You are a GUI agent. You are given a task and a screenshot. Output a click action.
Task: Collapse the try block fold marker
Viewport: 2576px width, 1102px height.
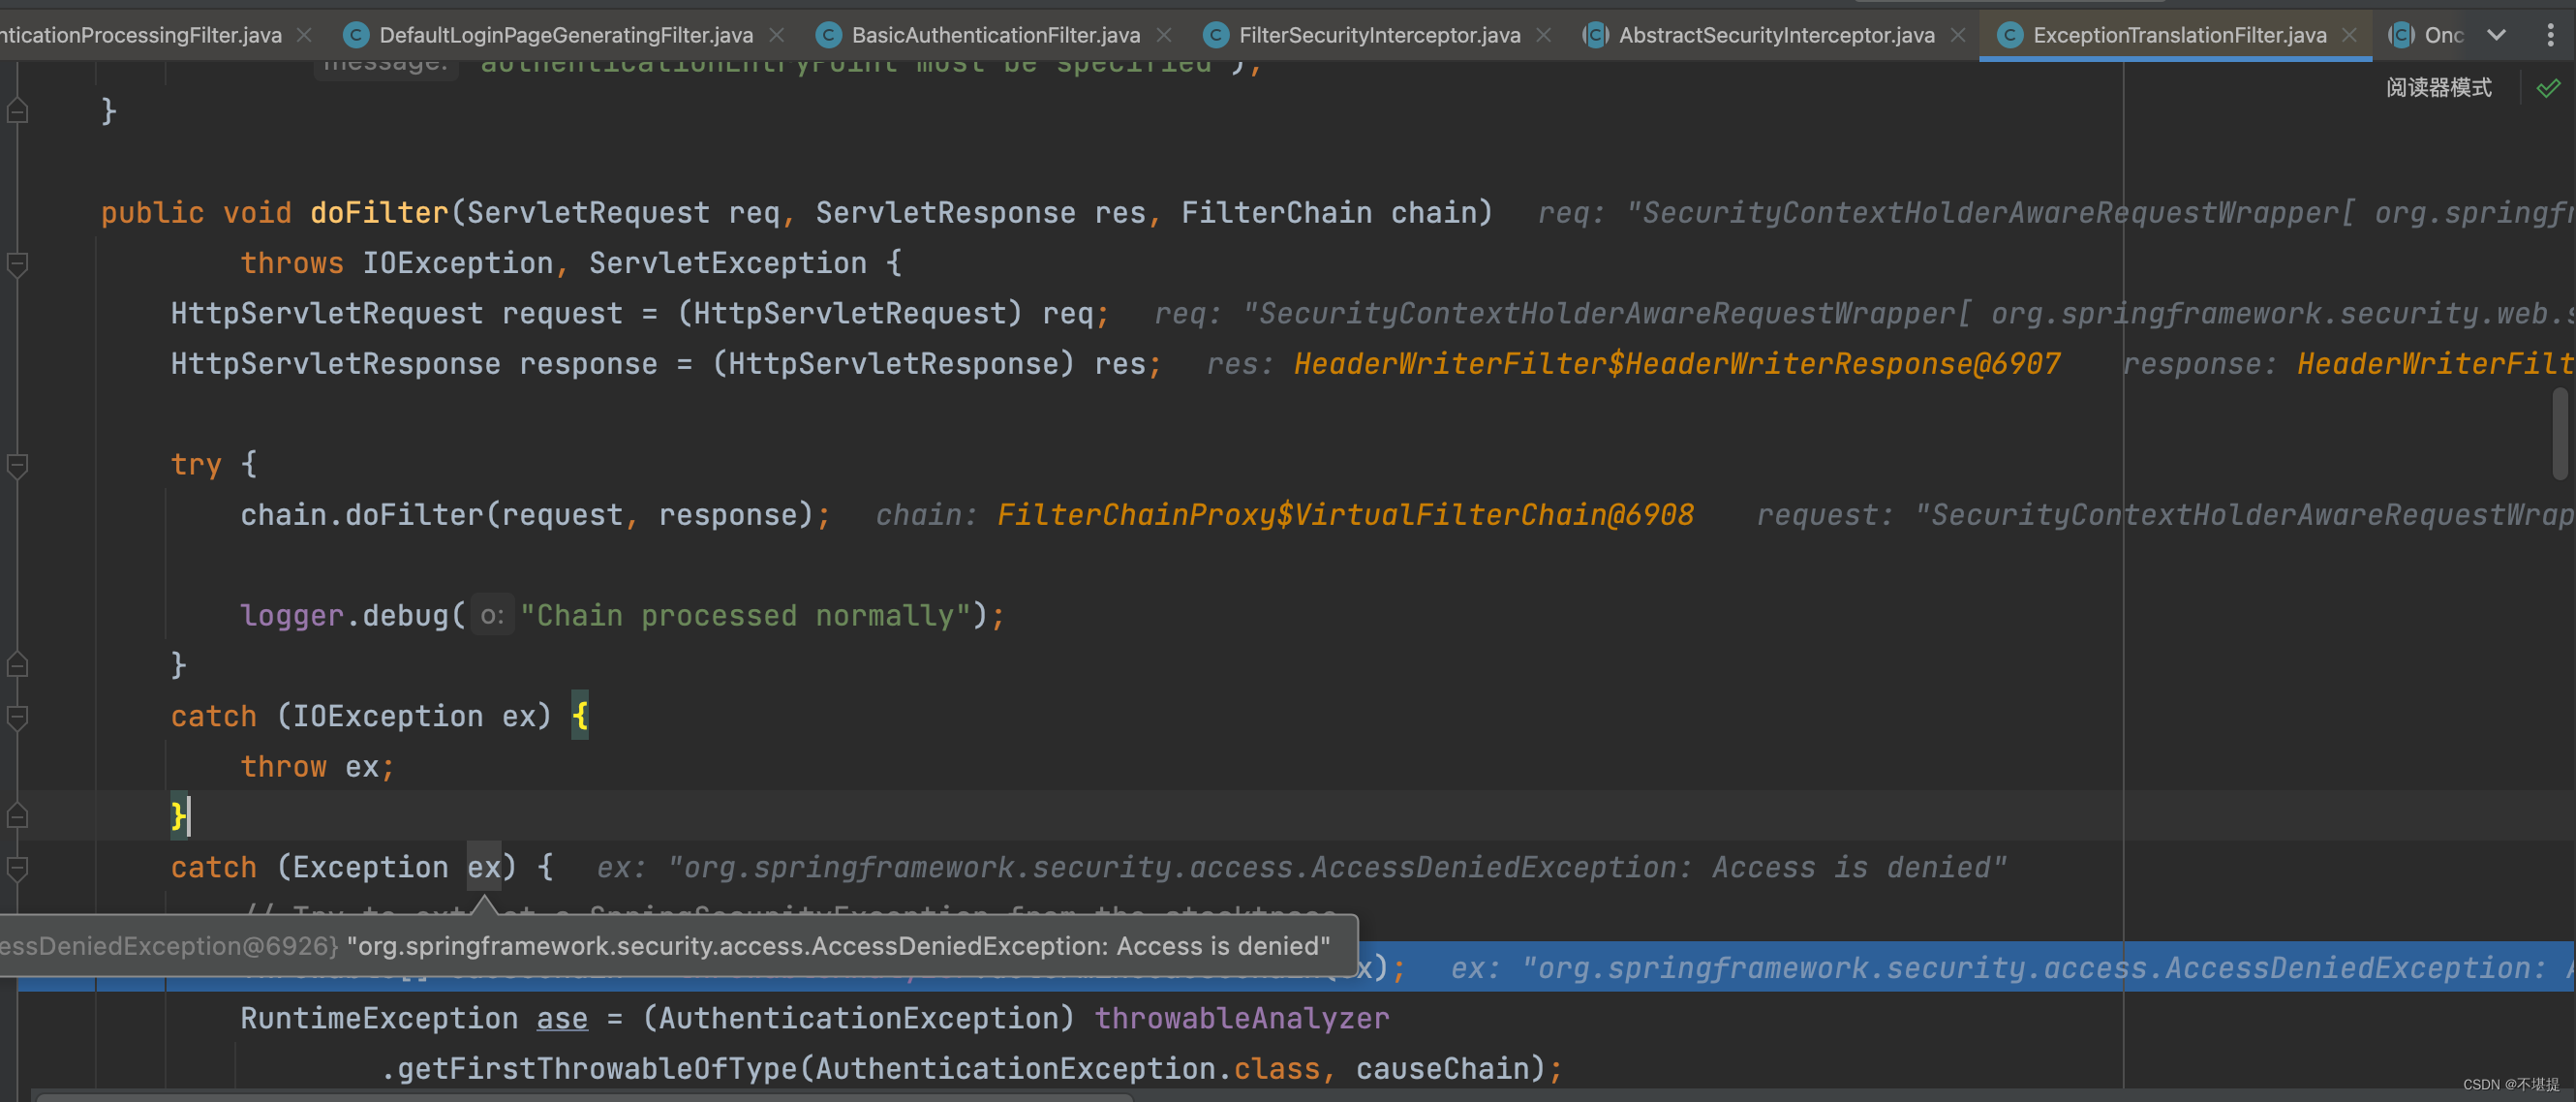[17, 465]
